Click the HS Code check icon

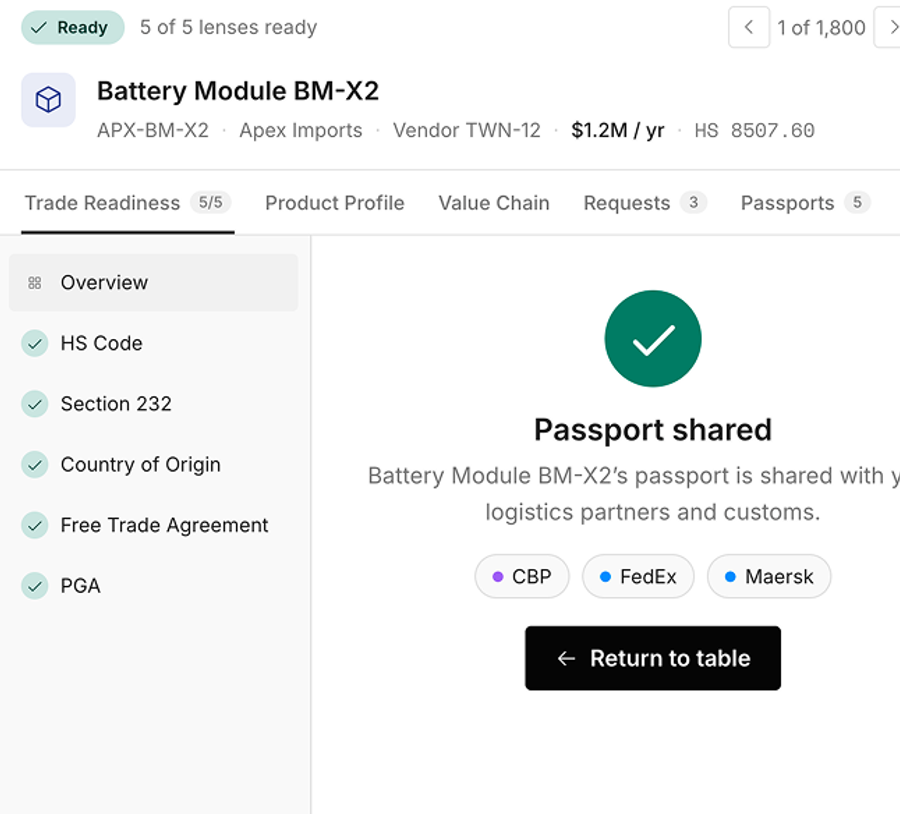[x=34, y=343]
